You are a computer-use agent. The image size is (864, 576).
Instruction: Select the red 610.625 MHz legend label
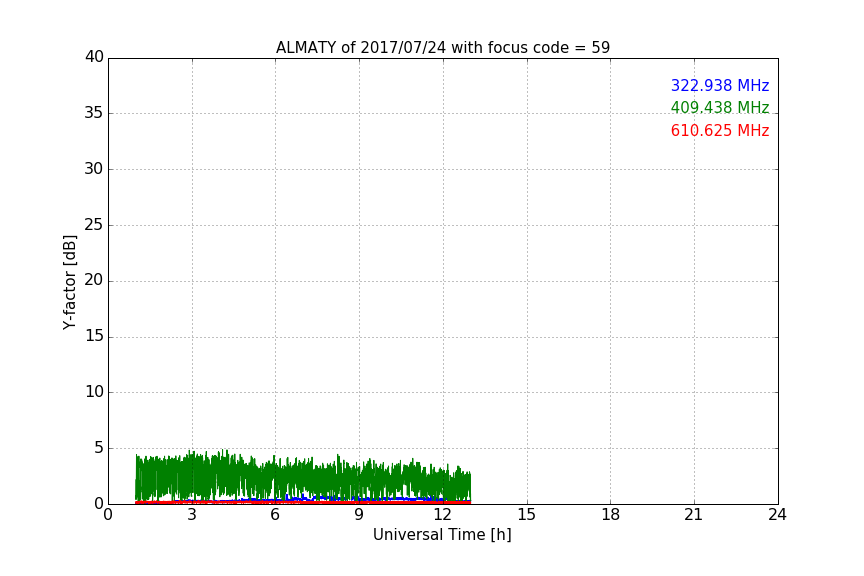pos(720,131)
